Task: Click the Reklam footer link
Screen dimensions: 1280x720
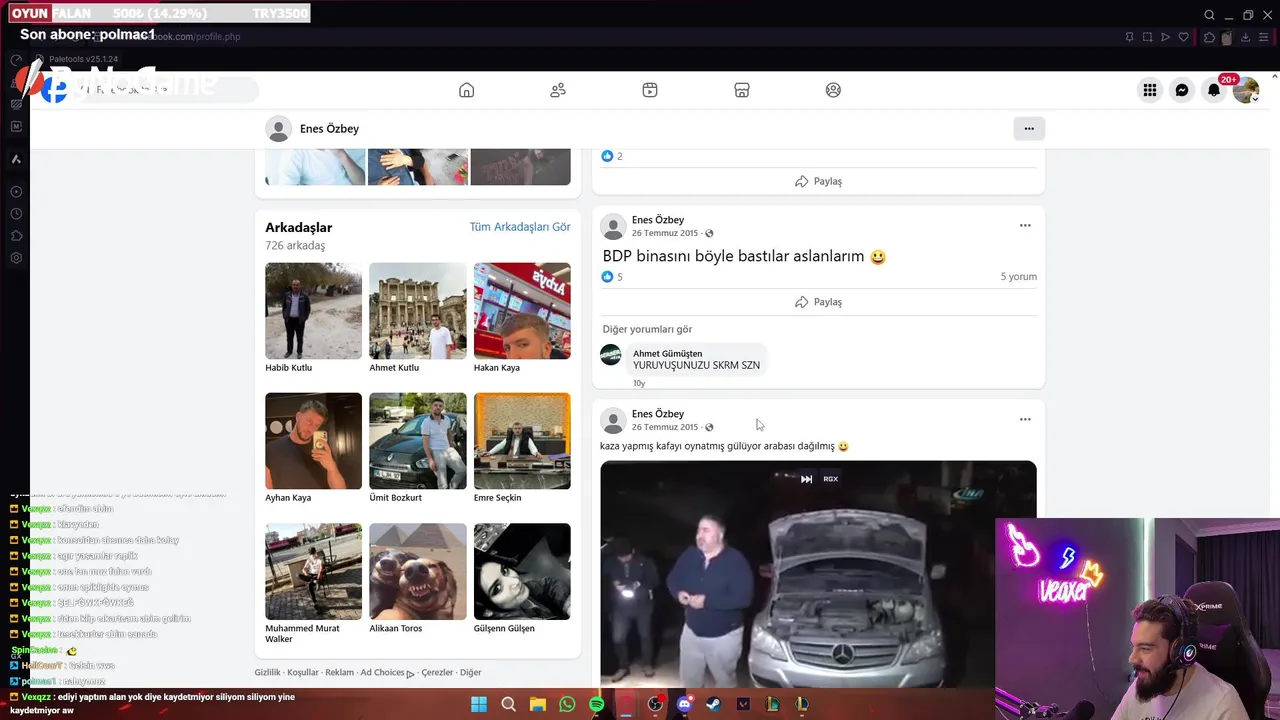Action: pyautogui.click(x=339, y=673)
